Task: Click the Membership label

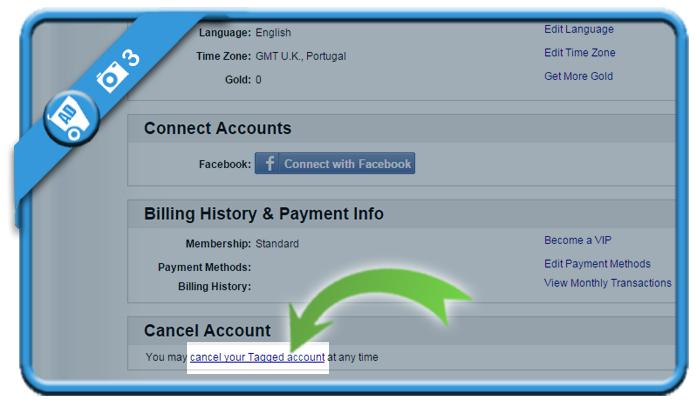Action: (218, 244)
